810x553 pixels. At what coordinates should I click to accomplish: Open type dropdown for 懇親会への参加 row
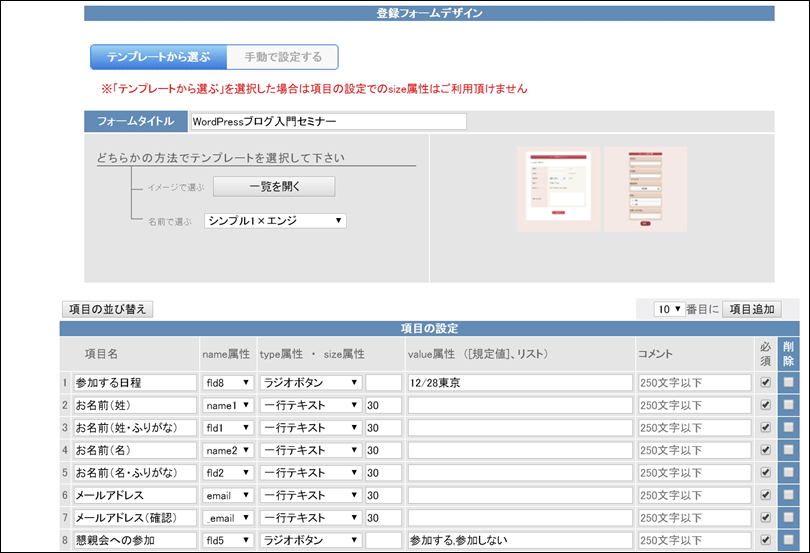coord(310,540)
